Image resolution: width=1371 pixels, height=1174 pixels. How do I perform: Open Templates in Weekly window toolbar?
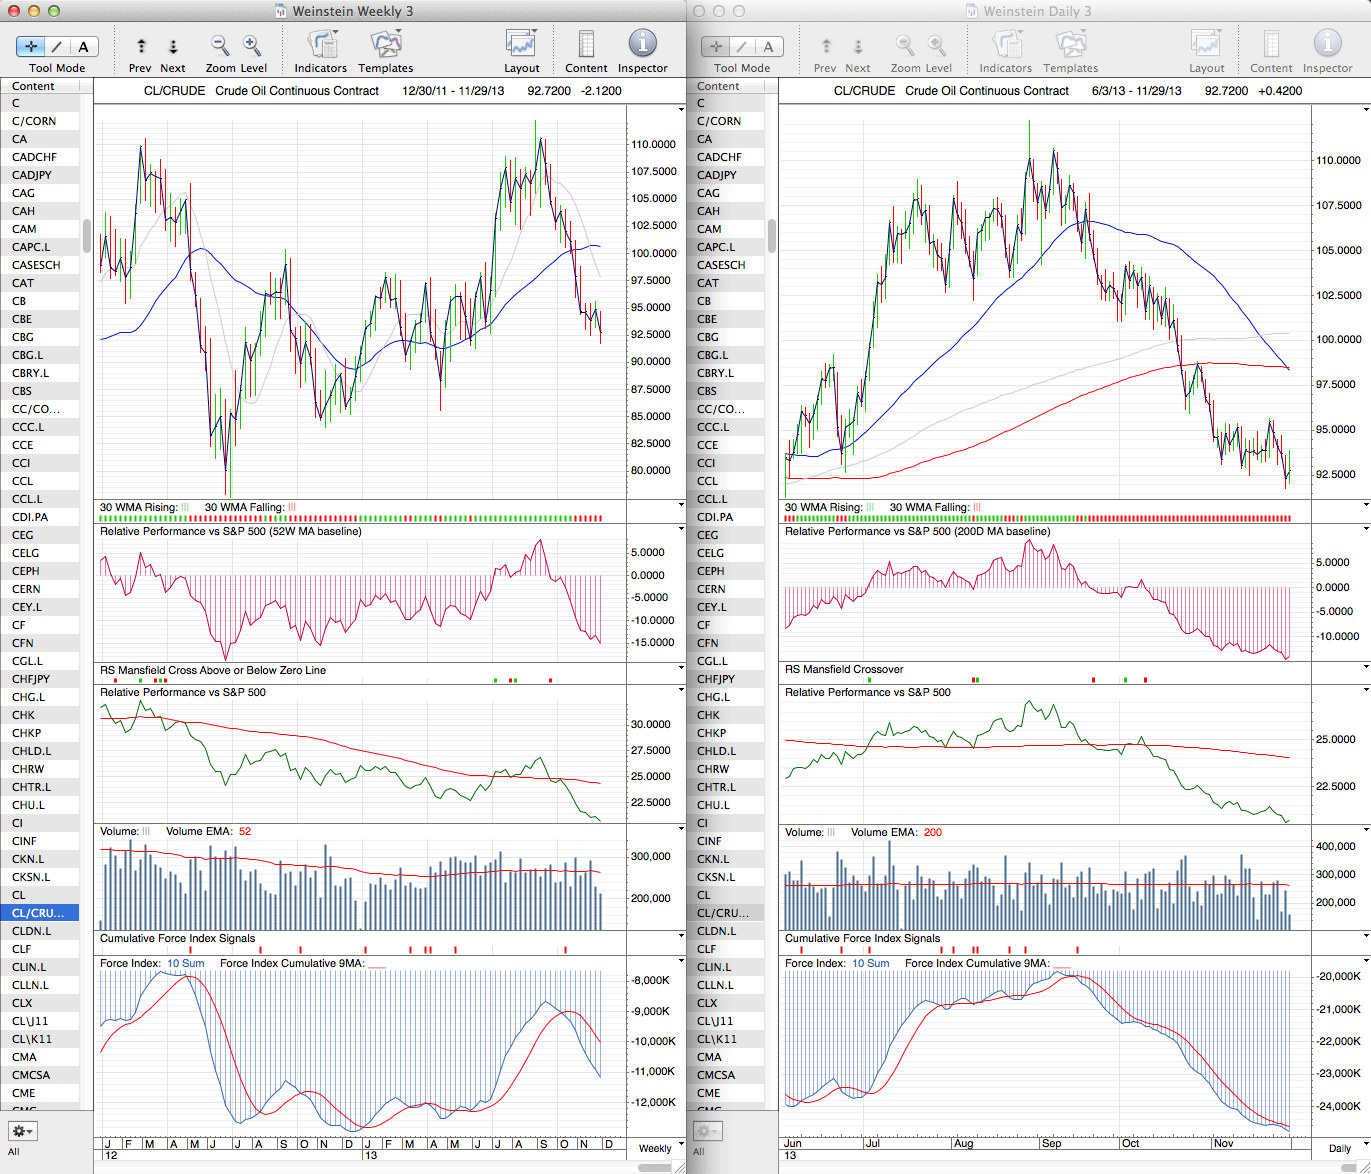[385, 46]
